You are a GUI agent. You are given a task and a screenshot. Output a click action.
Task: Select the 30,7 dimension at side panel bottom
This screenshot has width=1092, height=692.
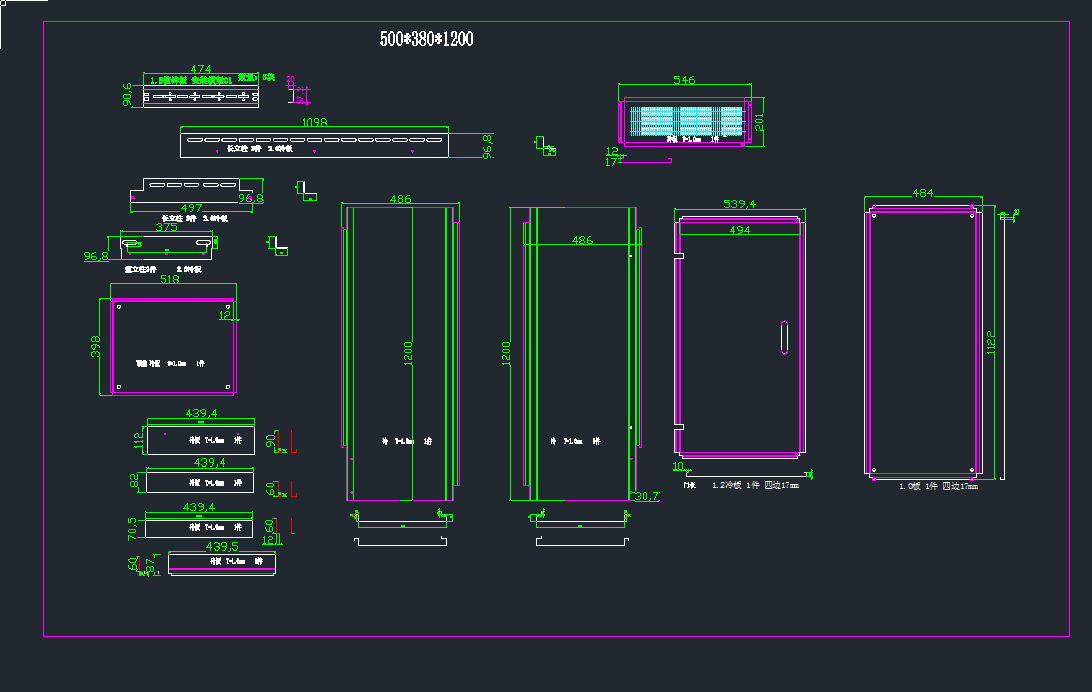point(647,496)
